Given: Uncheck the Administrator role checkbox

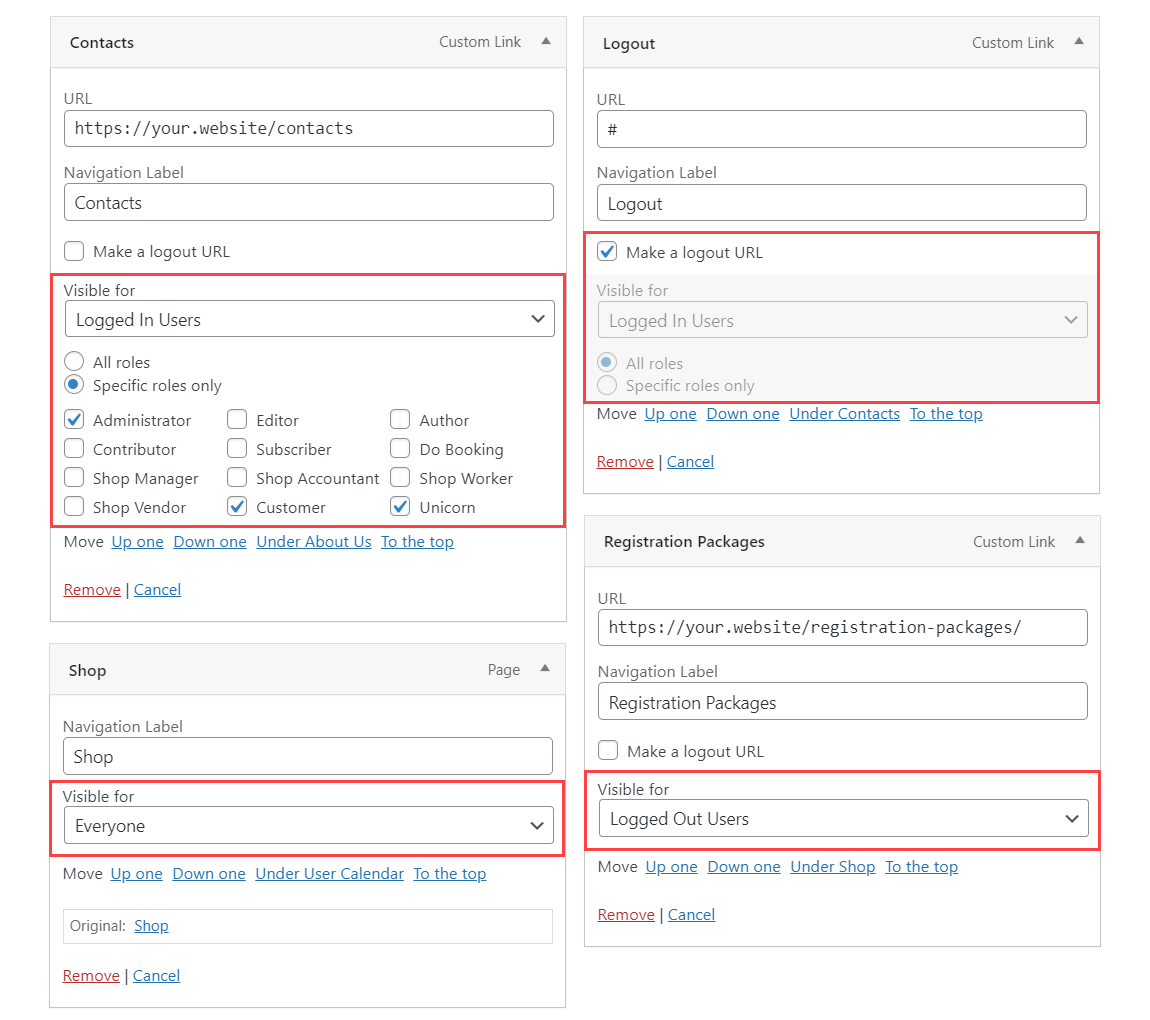Looking at the screenshot, I should 74,419.
